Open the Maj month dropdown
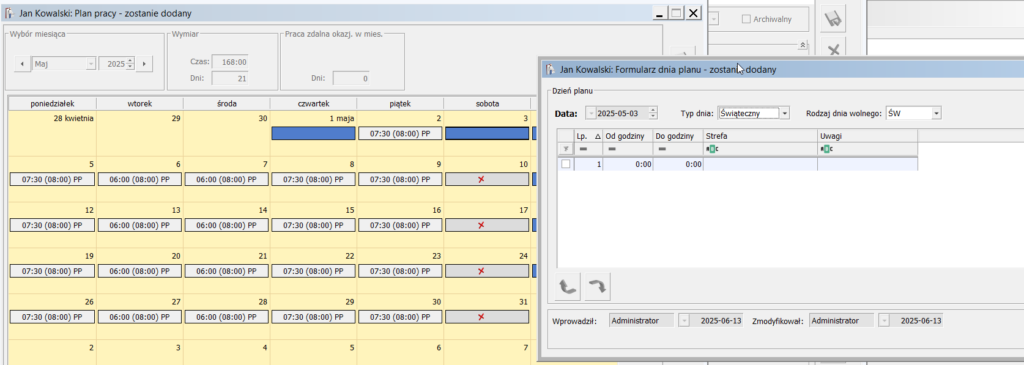The image size is (1024, 365). point(90,63)
